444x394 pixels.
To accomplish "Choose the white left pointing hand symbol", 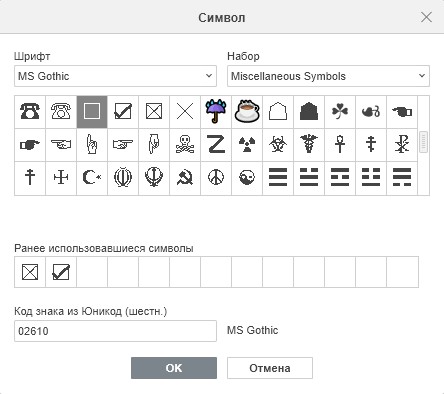I will [61, 145].
